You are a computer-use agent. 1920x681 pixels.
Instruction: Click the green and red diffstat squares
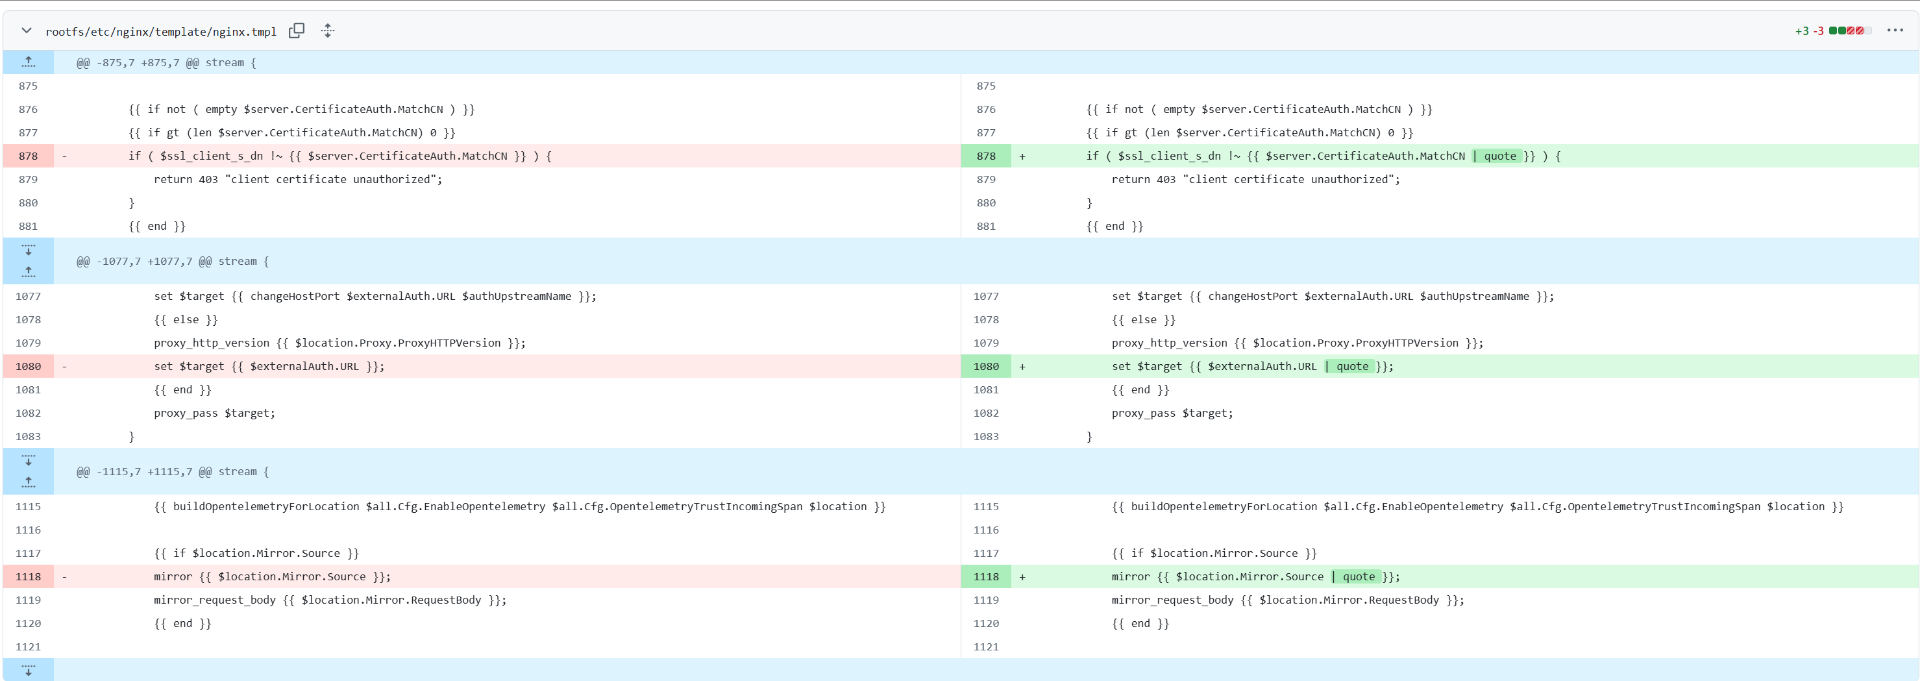click(x=1850, y=31)
